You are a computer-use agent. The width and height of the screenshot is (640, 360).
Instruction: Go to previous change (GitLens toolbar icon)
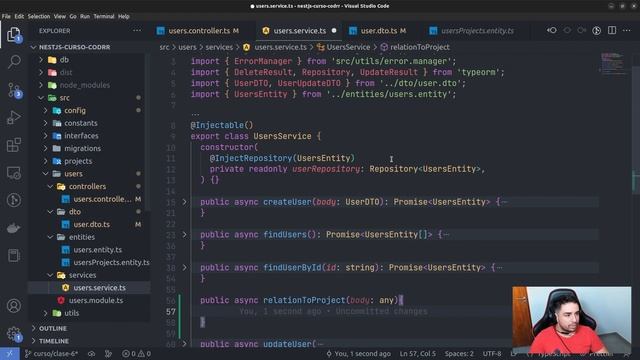click(552, 30)
